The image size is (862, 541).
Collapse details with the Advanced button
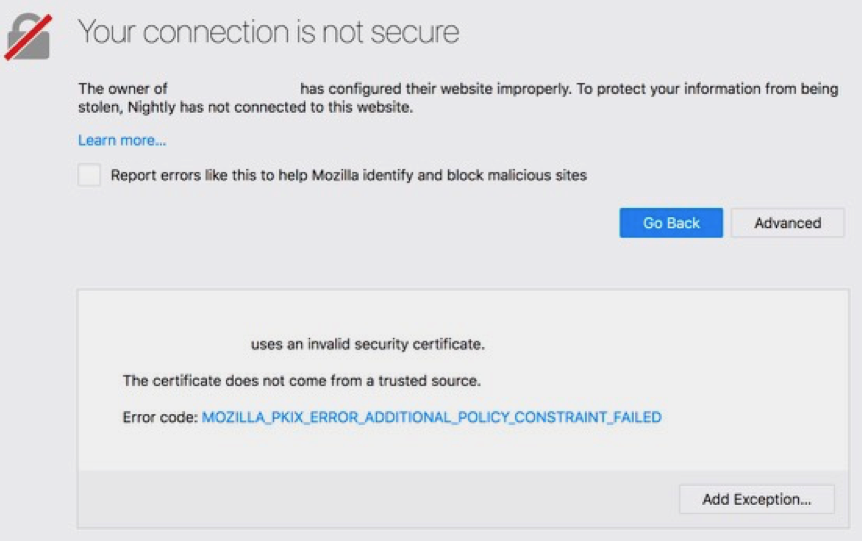pyautogui.click(x=787, y=223)
